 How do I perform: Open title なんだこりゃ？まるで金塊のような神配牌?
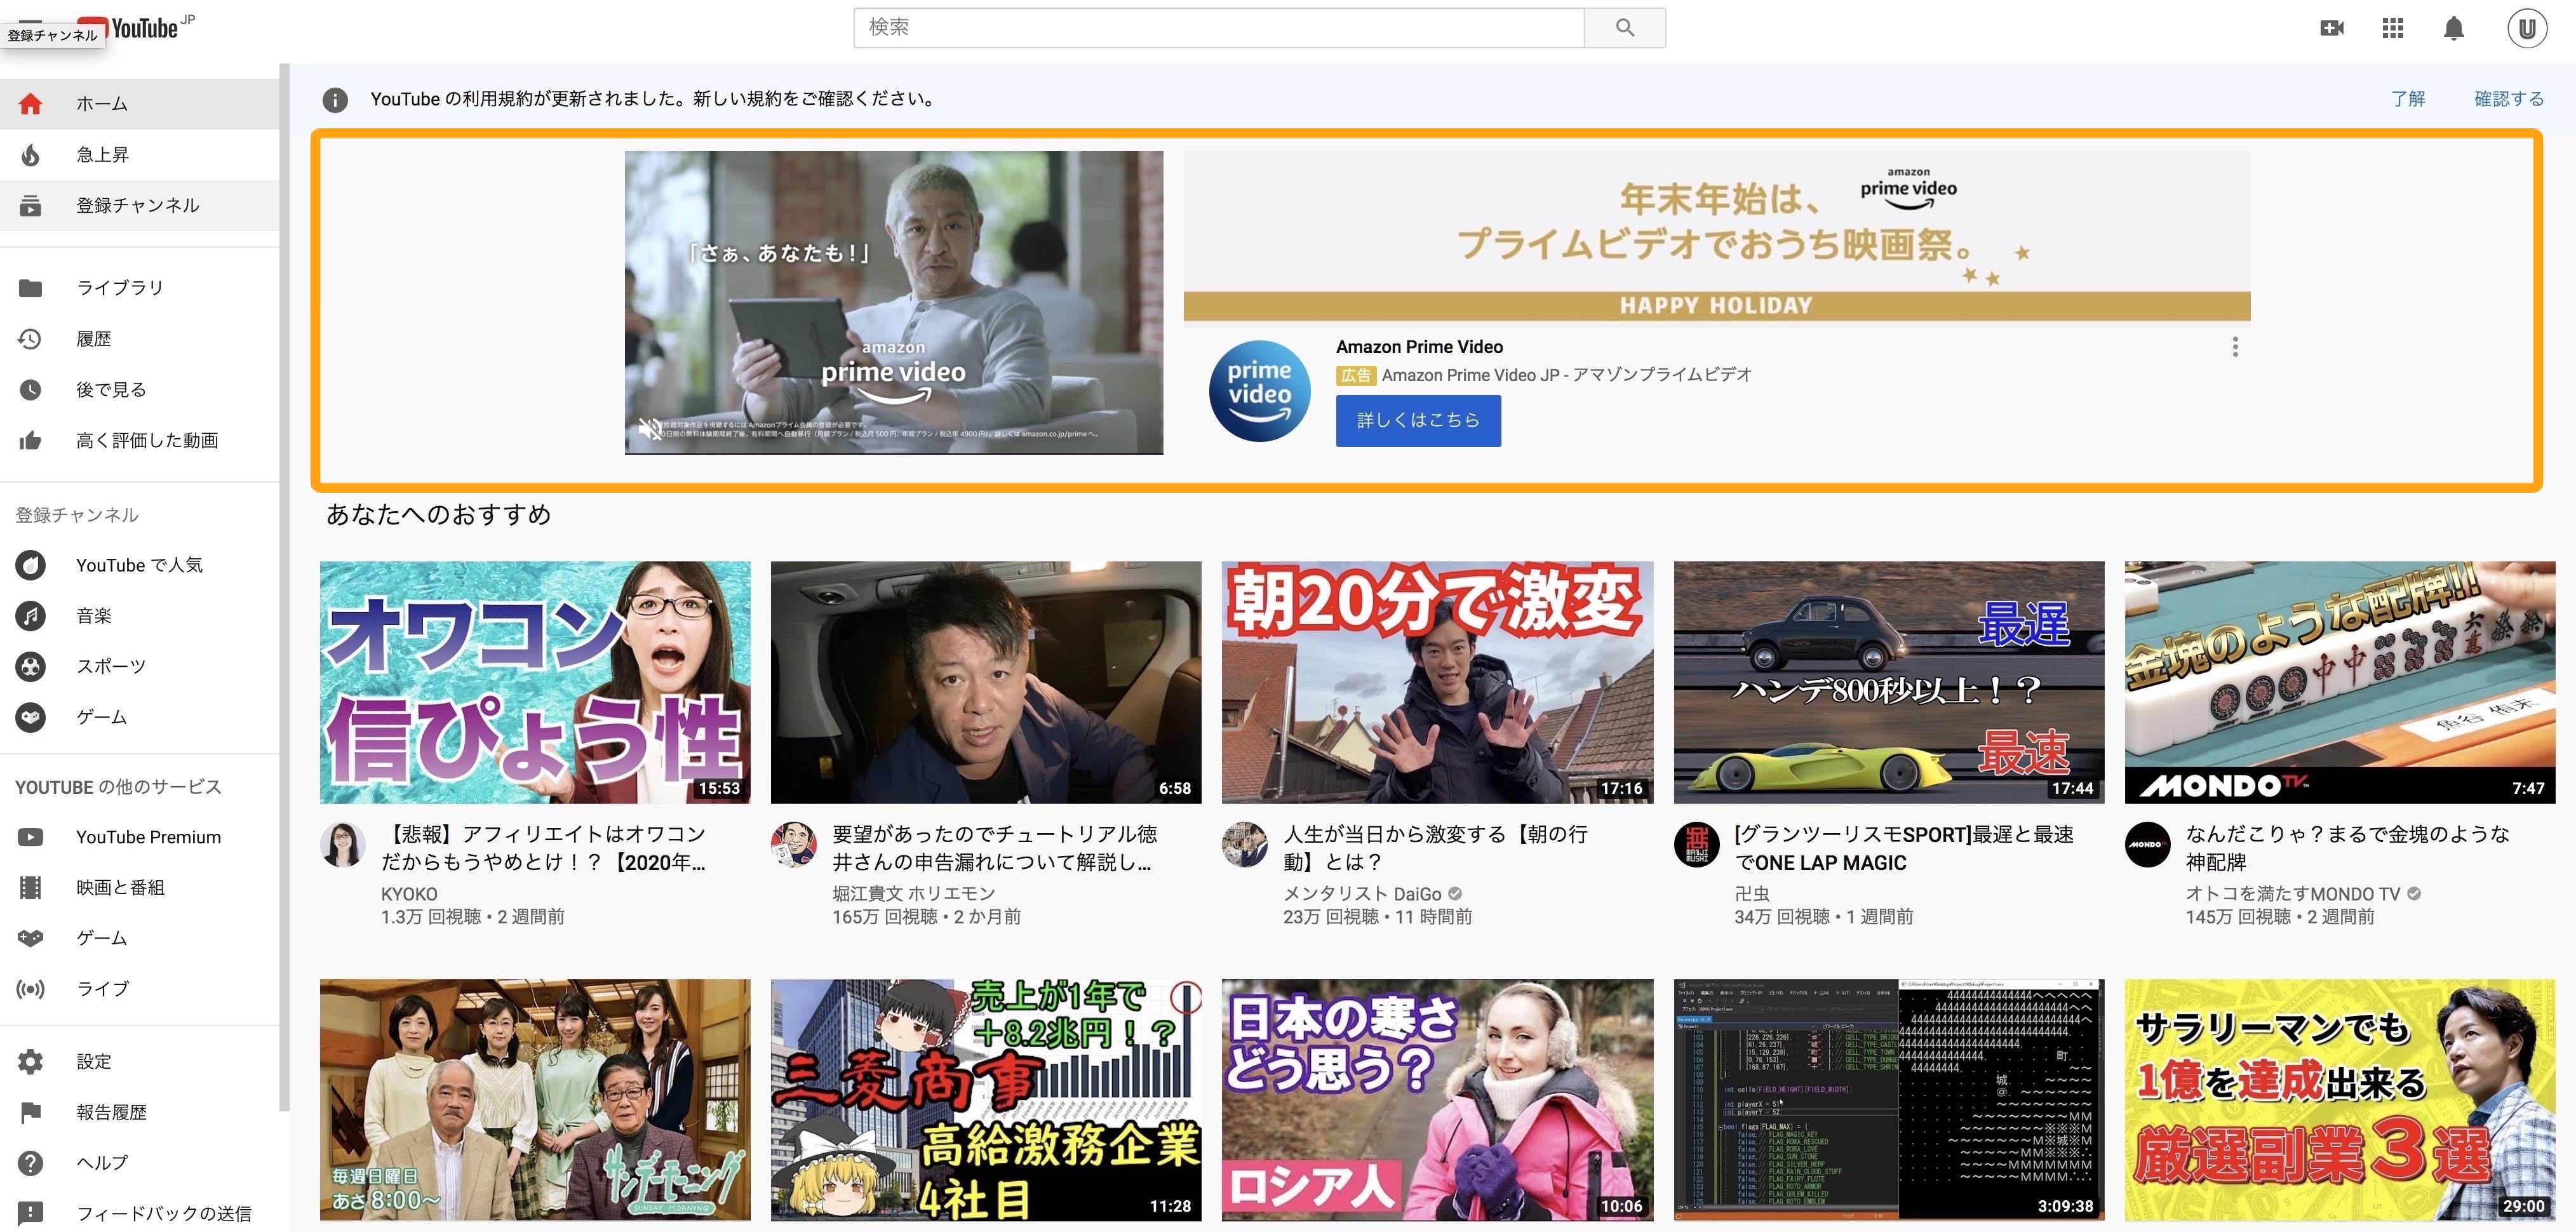tap(2347, 848)
